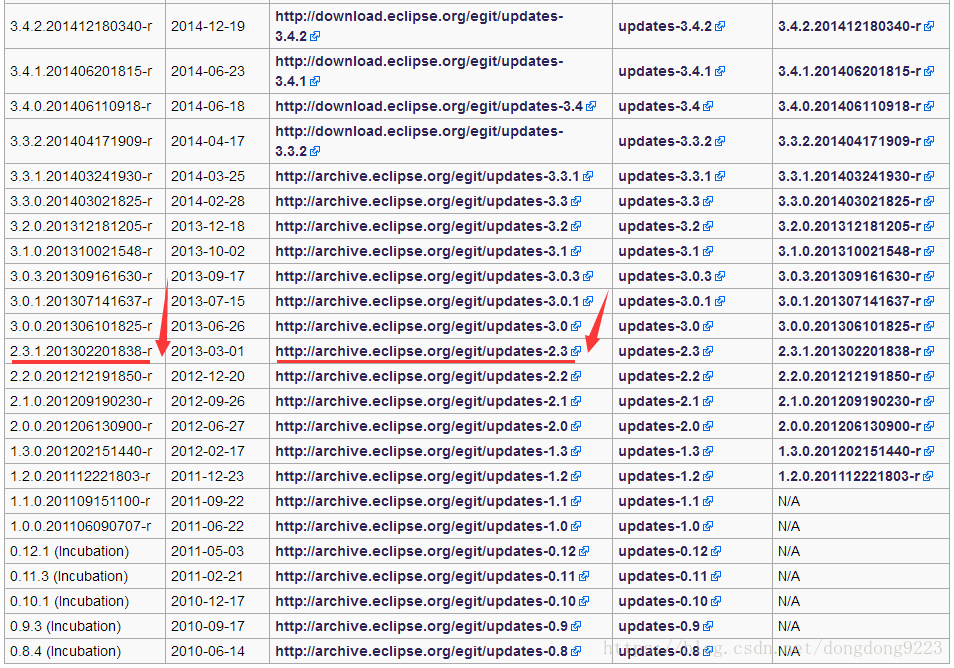Click the short 'updates-1.3' link

click(x=665, y=451)
